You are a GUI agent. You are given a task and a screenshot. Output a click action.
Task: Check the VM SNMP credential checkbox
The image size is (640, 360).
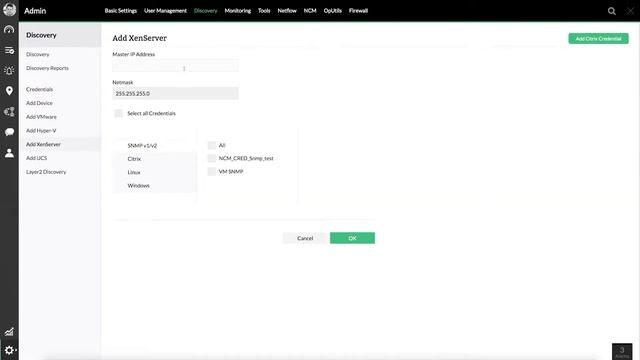coord(211,171)
